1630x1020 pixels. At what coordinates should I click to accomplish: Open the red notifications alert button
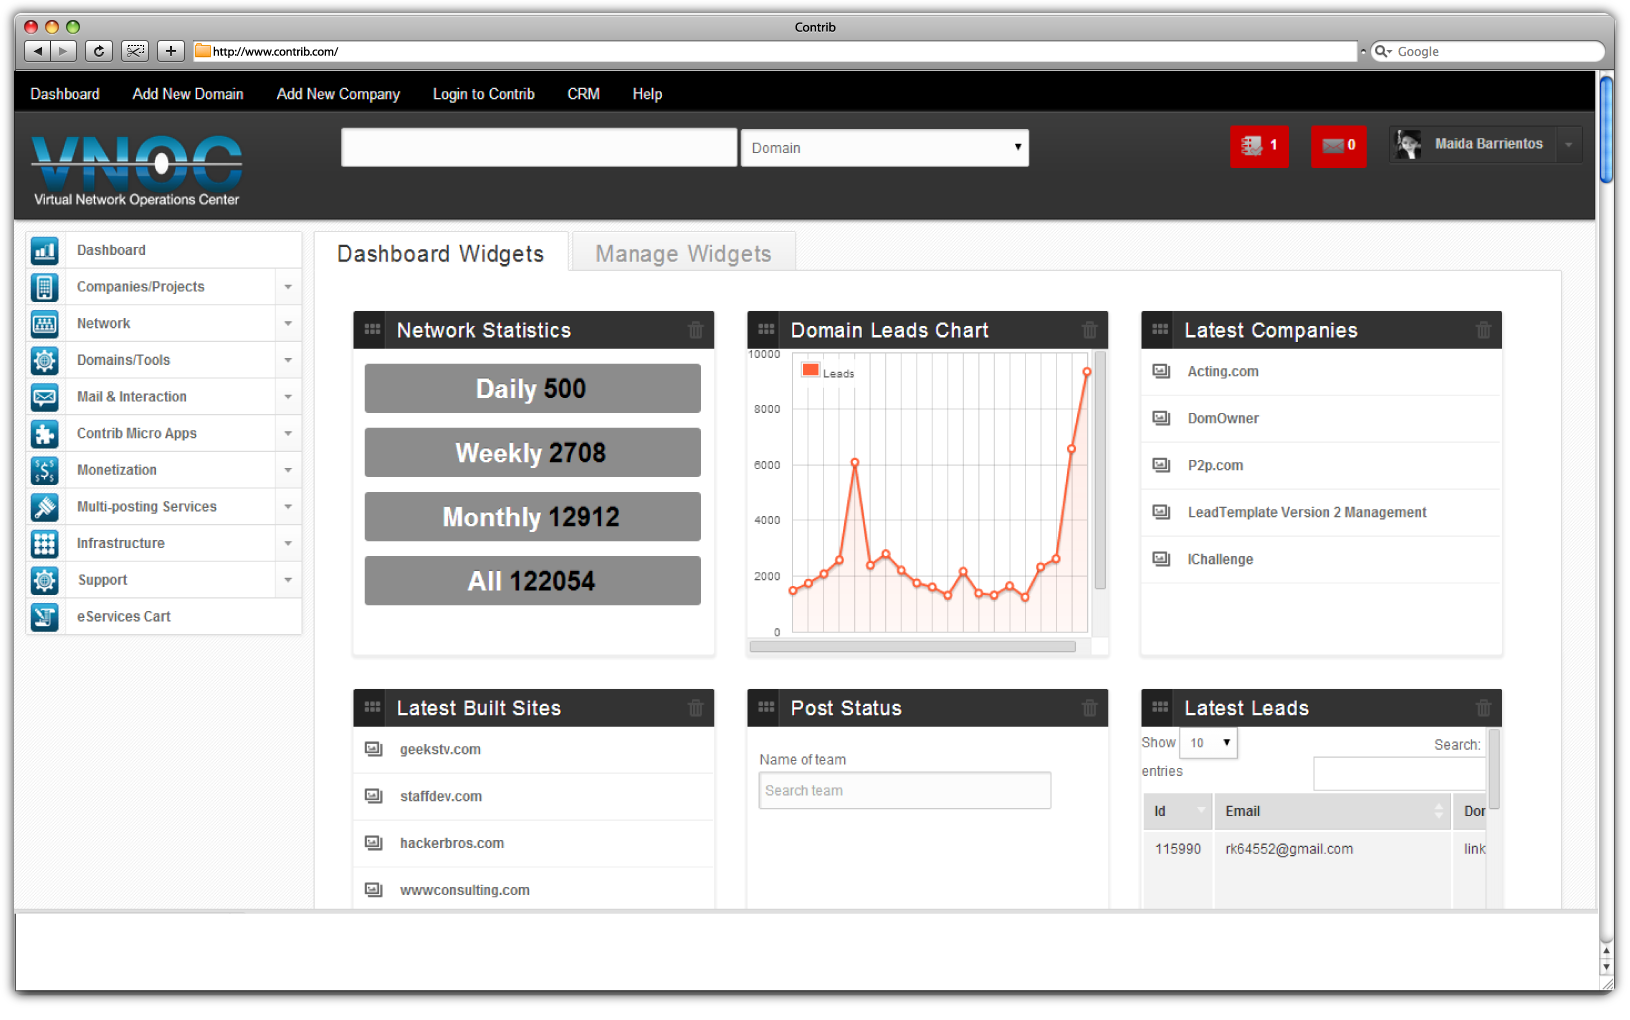1259,146
